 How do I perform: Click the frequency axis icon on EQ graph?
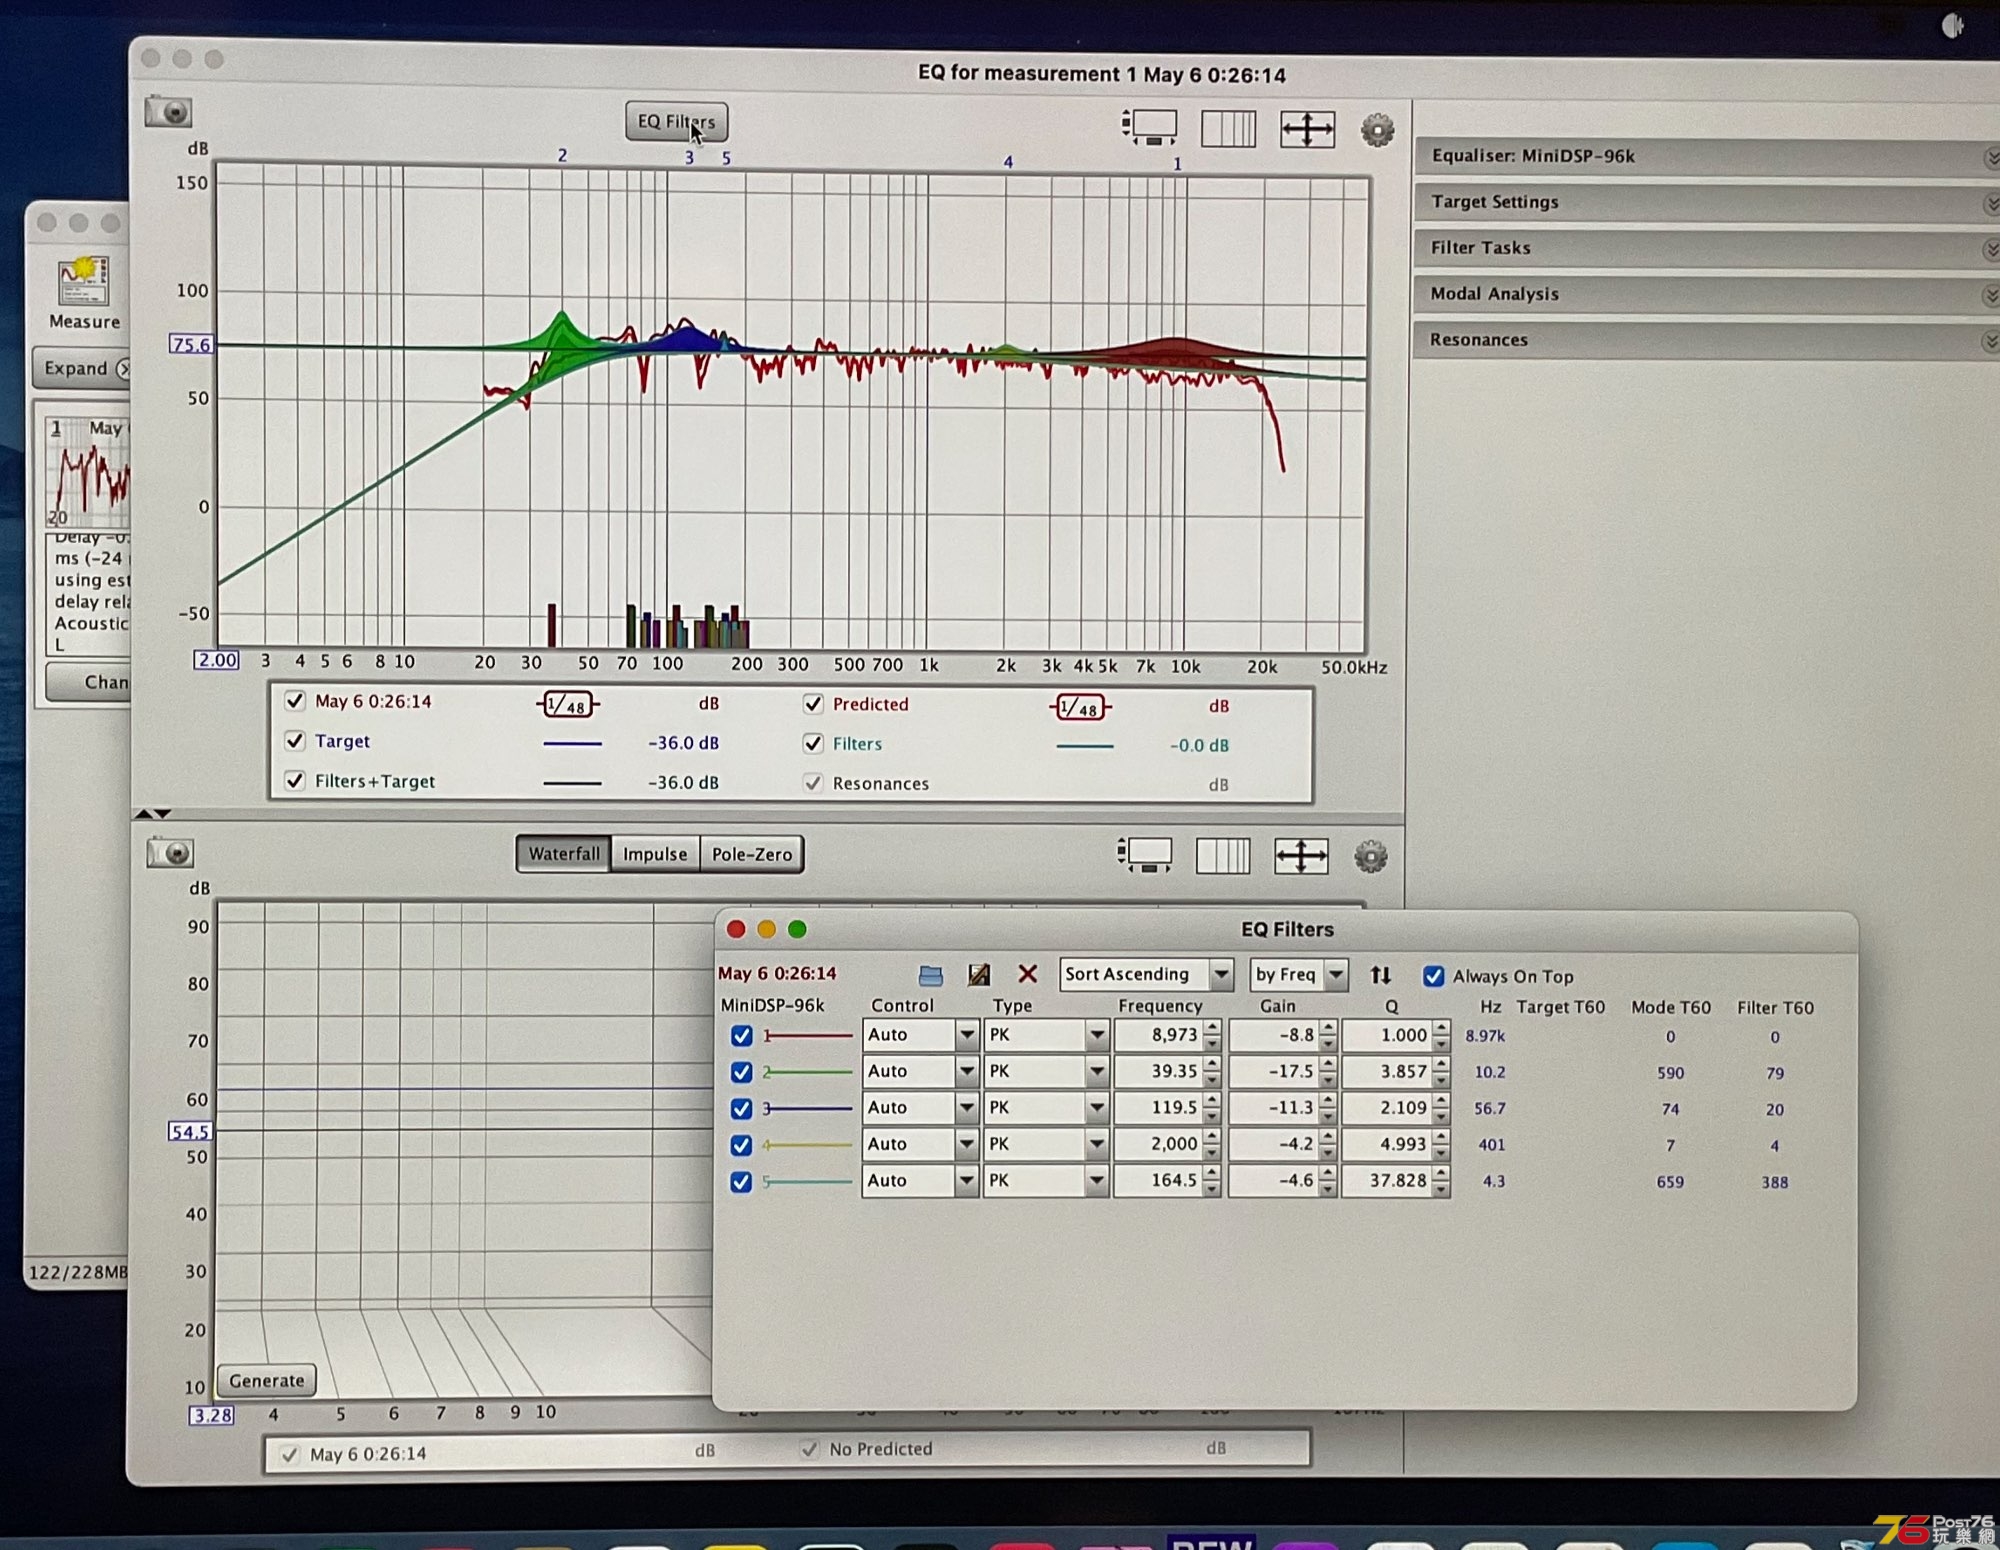tap(1228, 129)
